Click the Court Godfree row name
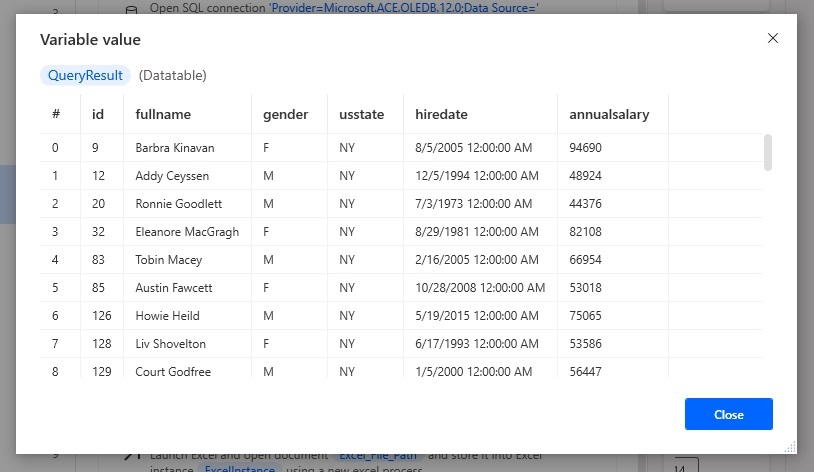Image resolution: width=814 pixels, height=472 pixels. (x=173, y=372)
